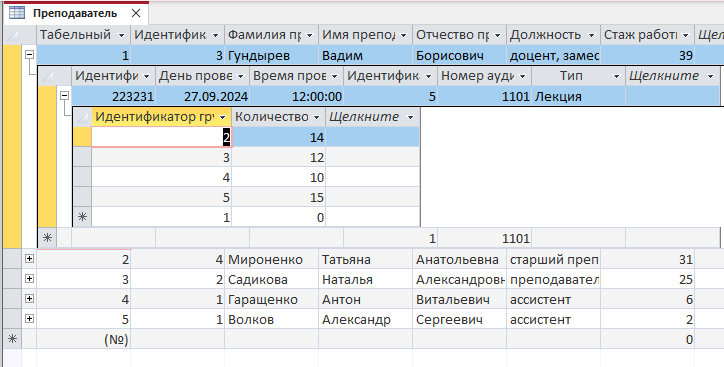Click the cell with count 15
Image resolution: width=724 pixels, height=367 pixels.
[279, 197]
